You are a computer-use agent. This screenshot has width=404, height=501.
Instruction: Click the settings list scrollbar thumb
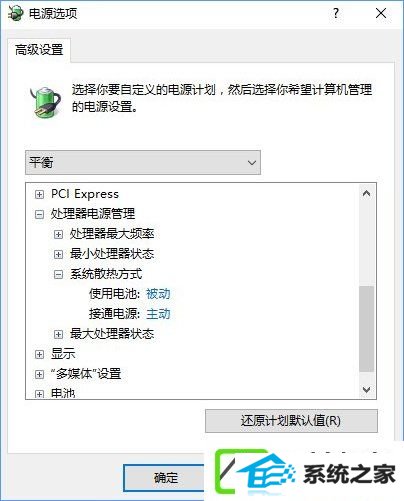click(x=366, y=328)
